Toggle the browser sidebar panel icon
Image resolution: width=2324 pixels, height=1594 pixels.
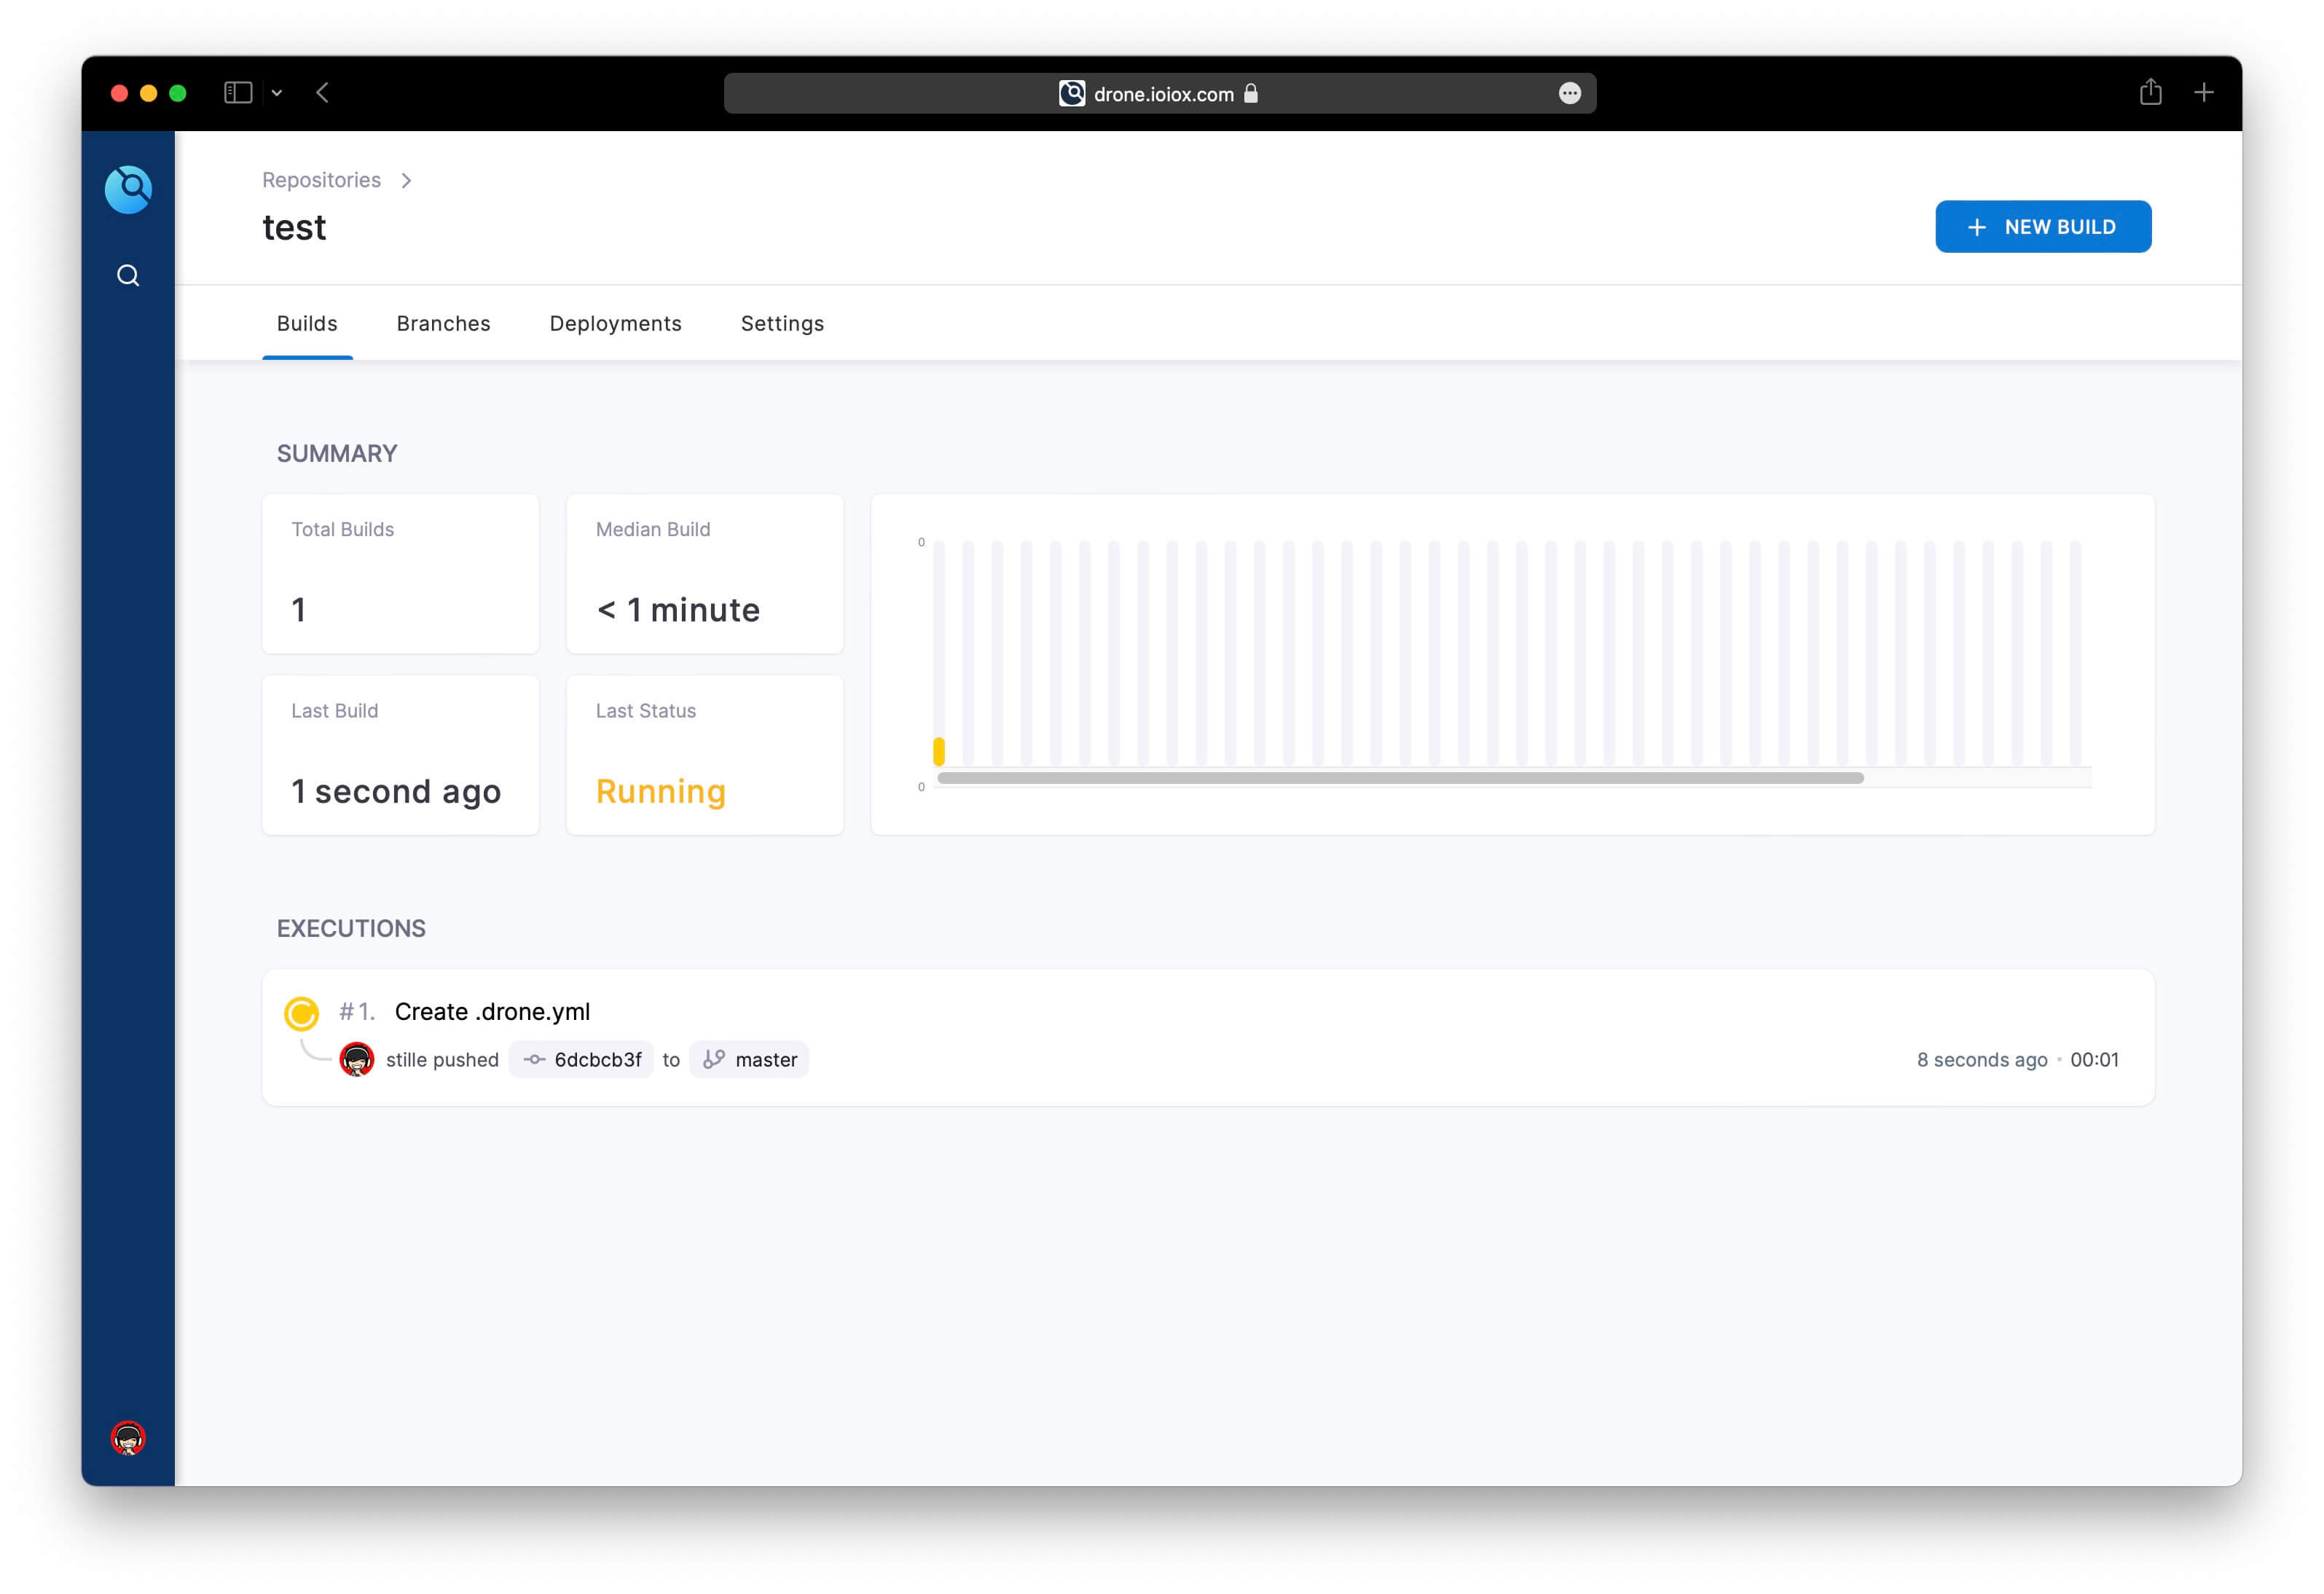click(238, 93)
